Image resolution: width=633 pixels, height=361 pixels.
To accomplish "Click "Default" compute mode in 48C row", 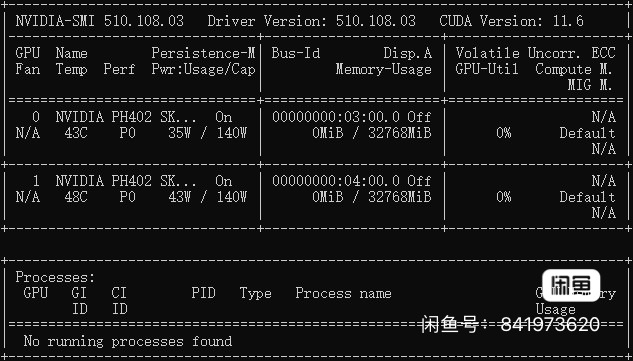I will 587,197.
